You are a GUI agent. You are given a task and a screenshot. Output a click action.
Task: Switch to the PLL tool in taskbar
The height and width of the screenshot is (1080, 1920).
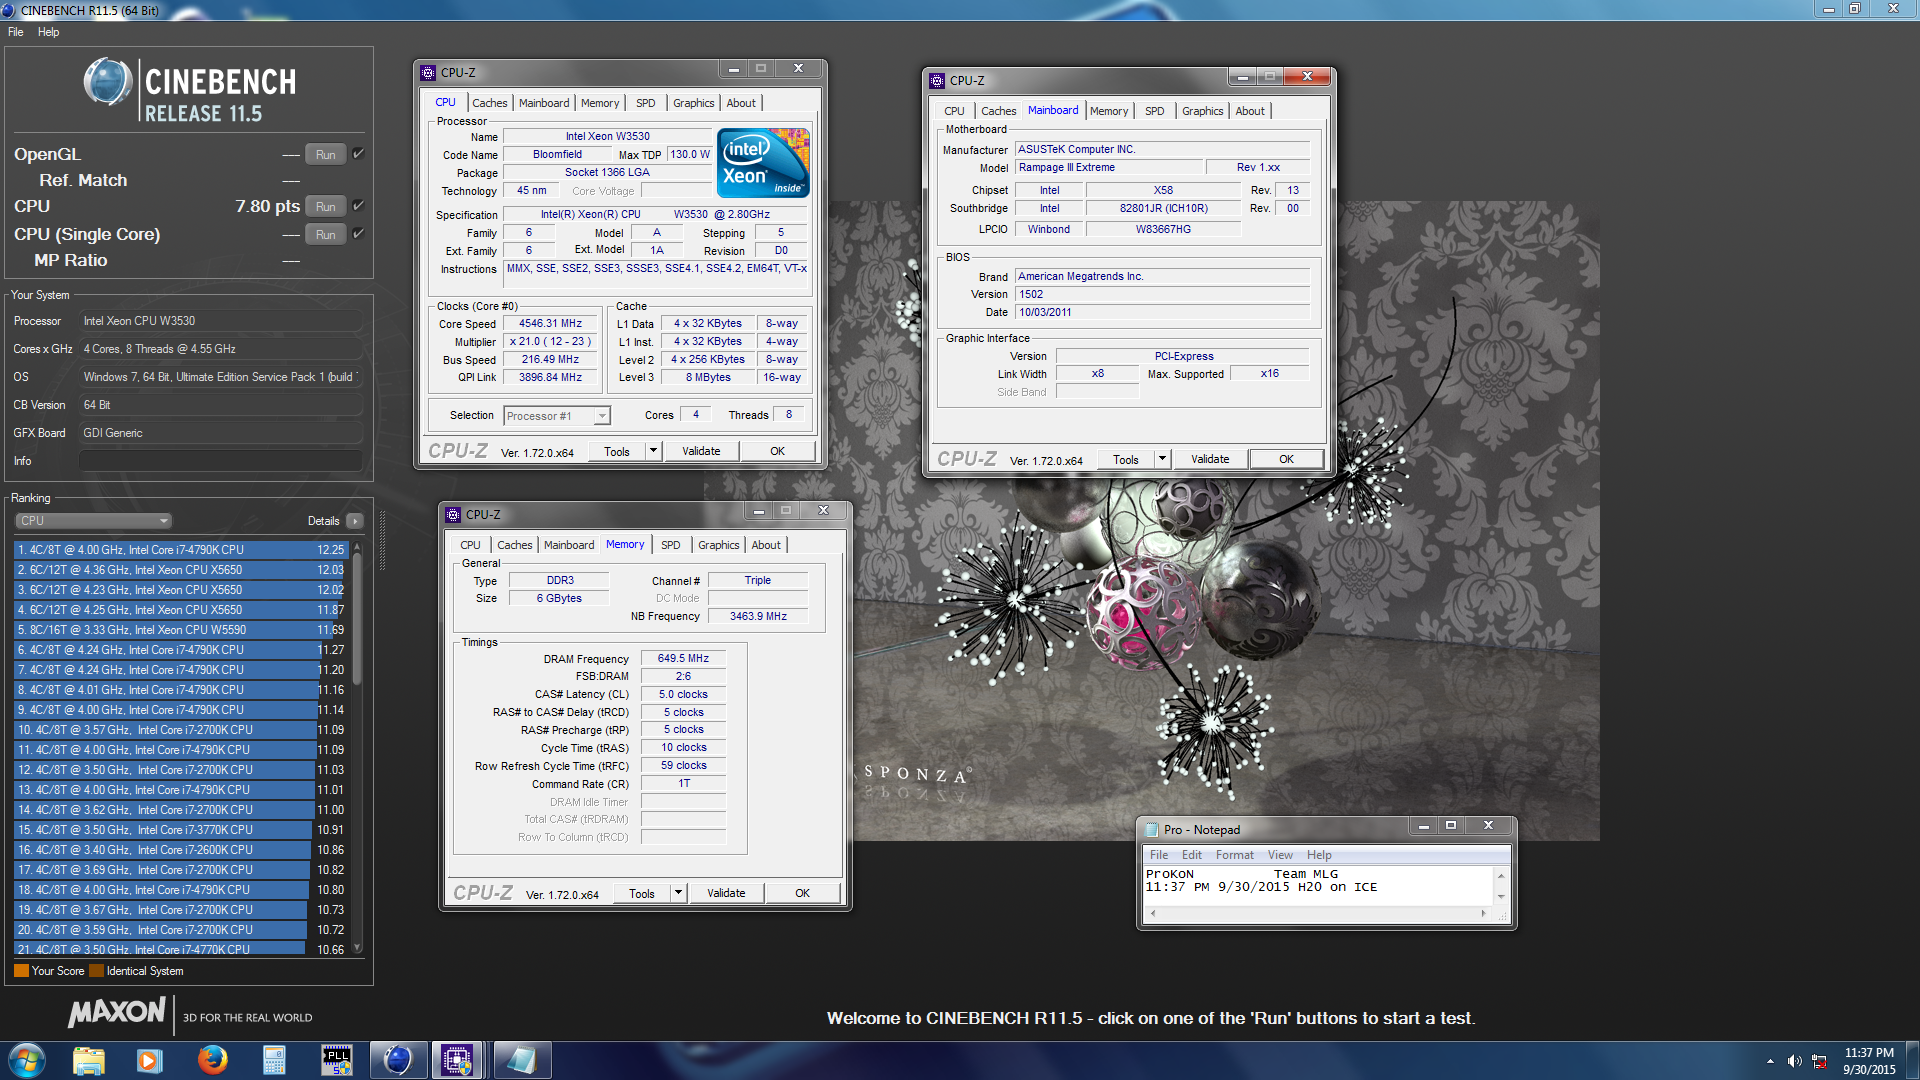(336, 1060)
